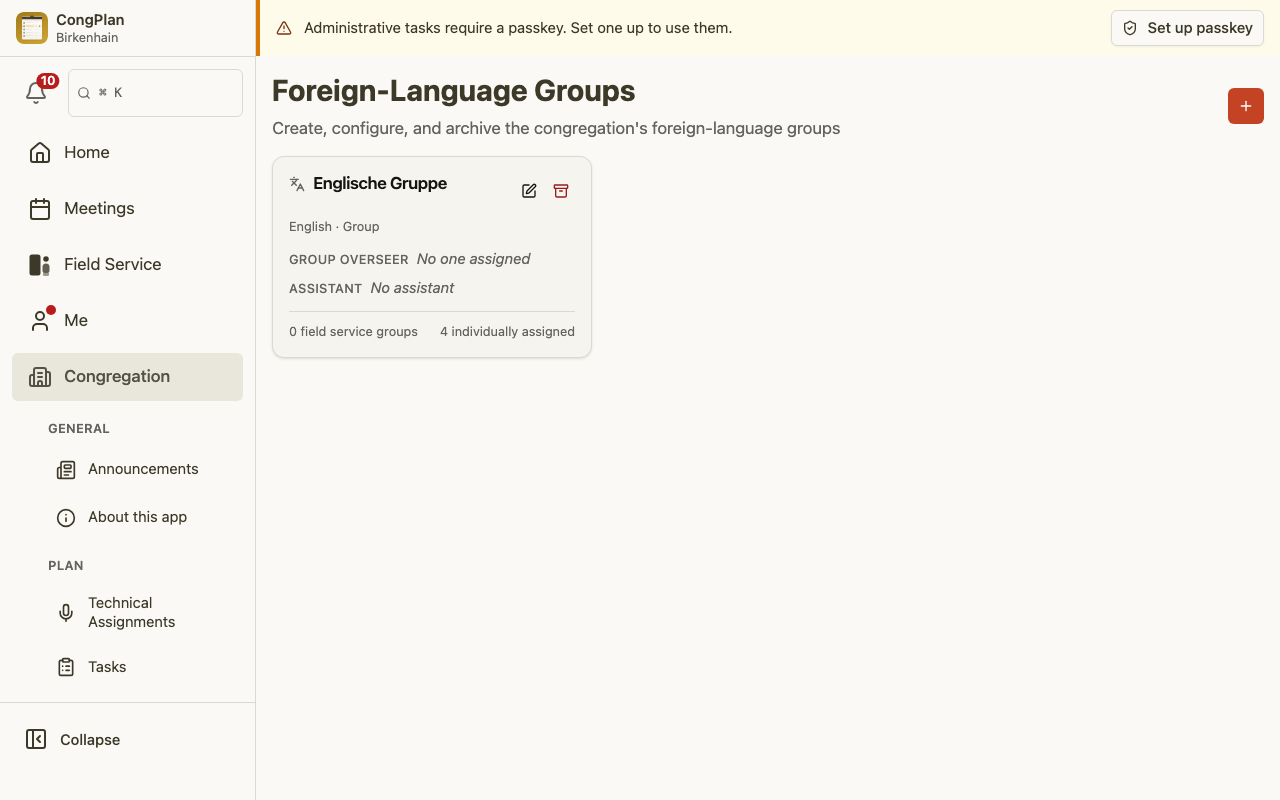Click the Set up passkey button

[1187, 28]
